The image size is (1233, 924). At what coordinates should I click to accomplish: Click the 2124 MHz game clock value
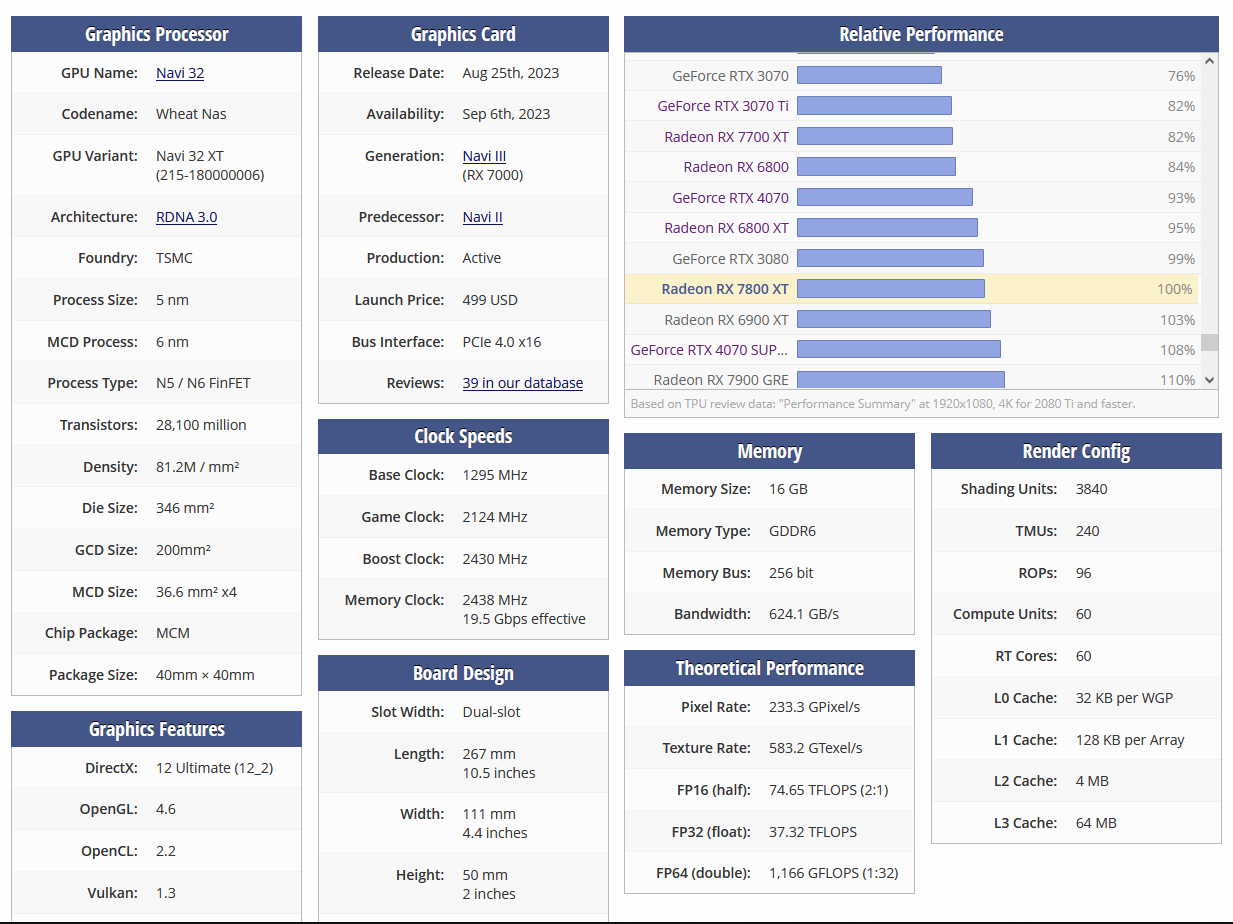(495, 517)
